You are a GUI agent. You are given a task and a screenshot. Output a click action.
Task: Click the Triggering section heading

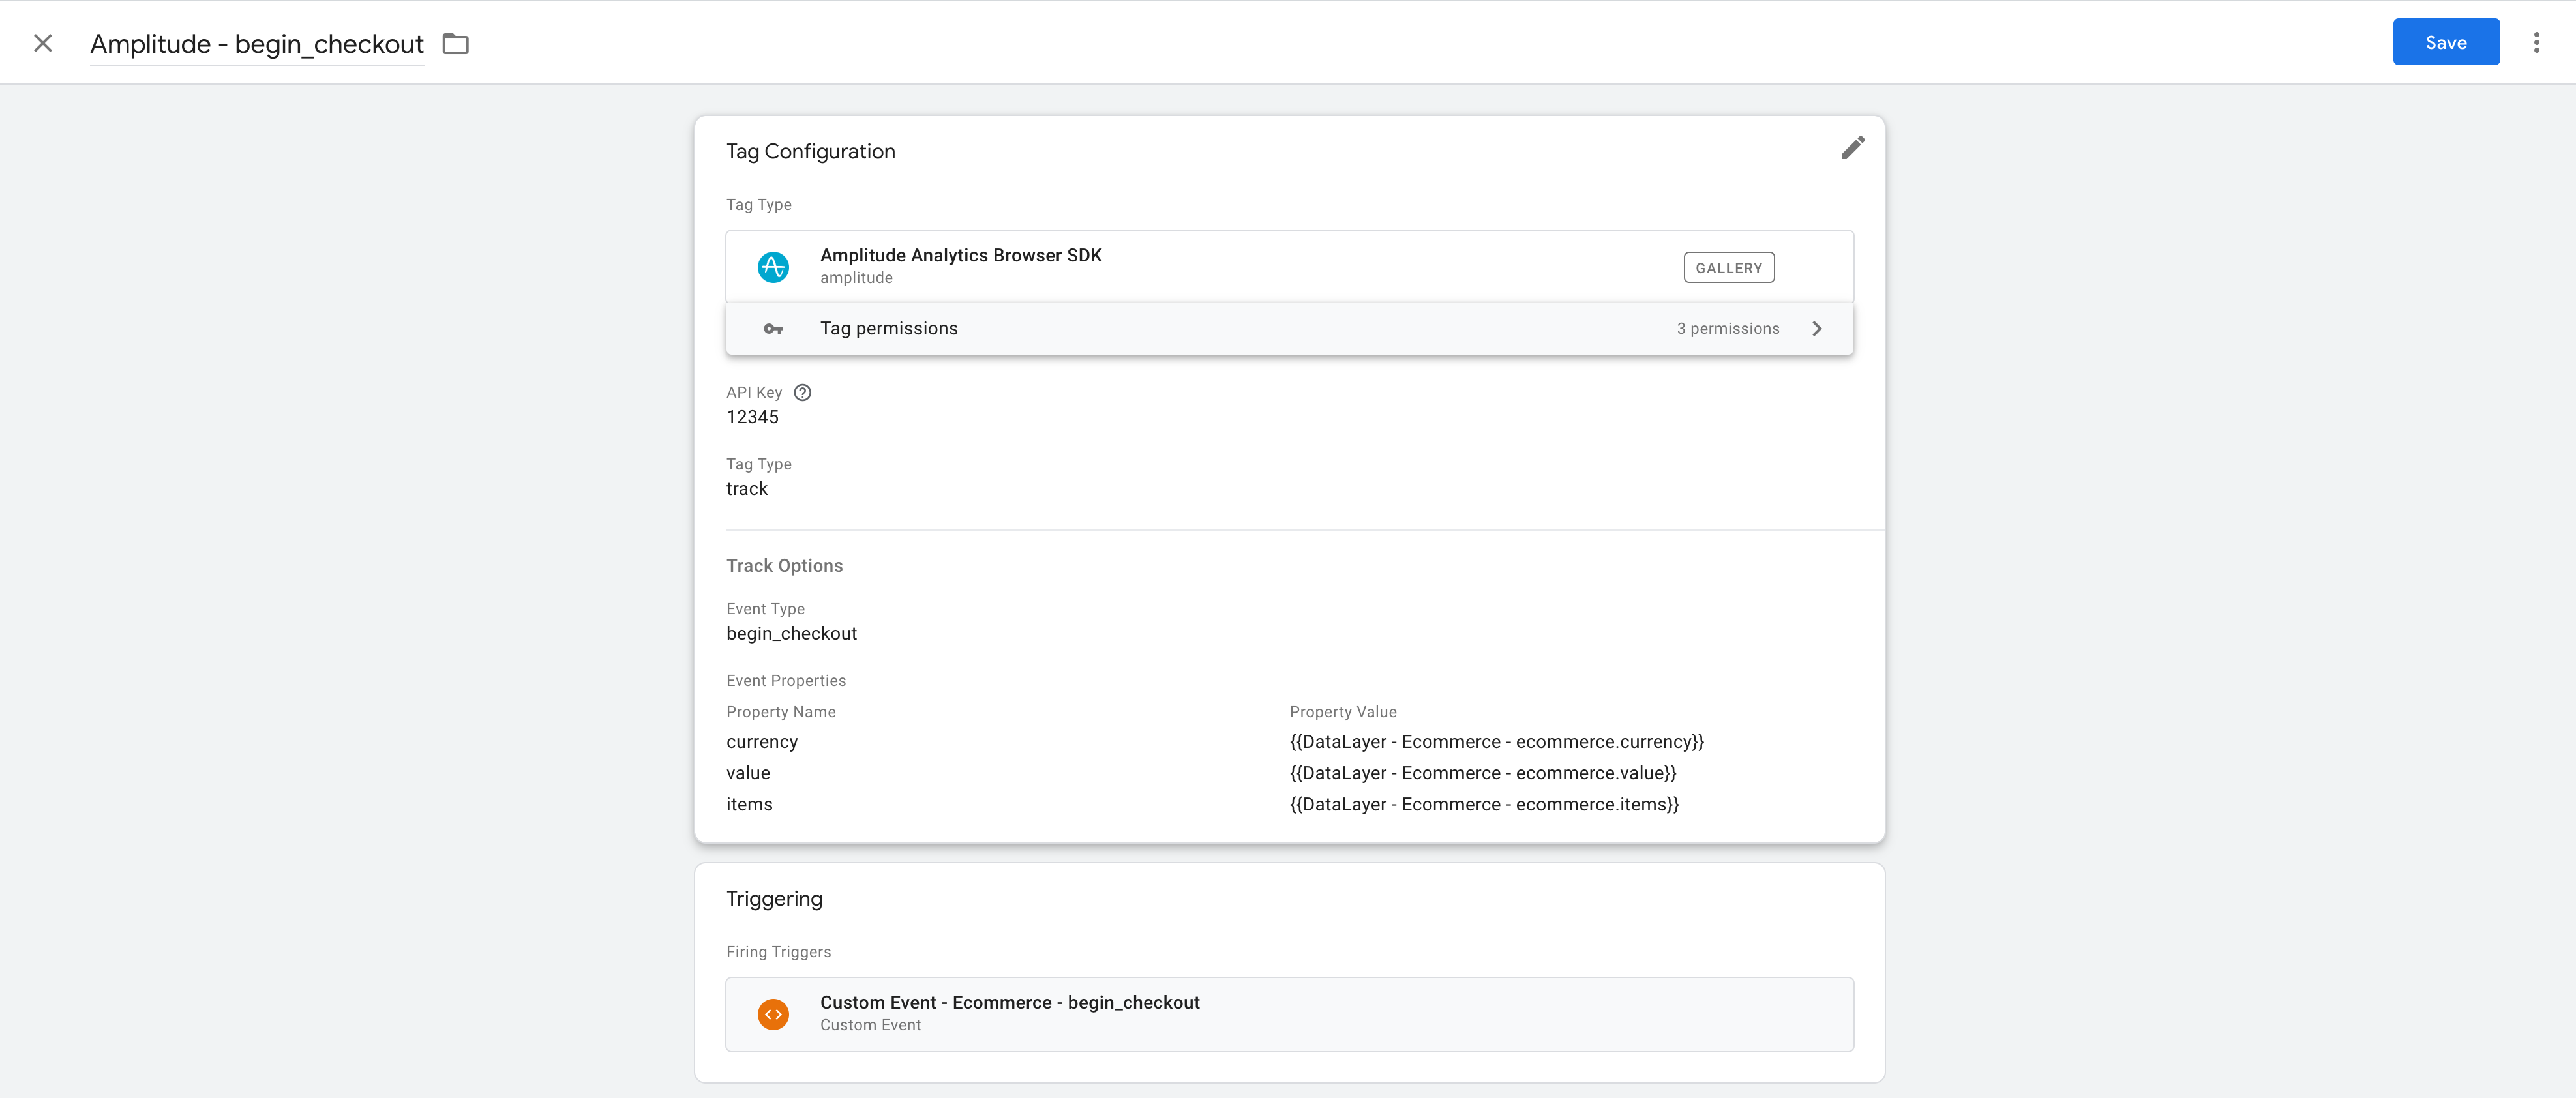click(774, 899)
